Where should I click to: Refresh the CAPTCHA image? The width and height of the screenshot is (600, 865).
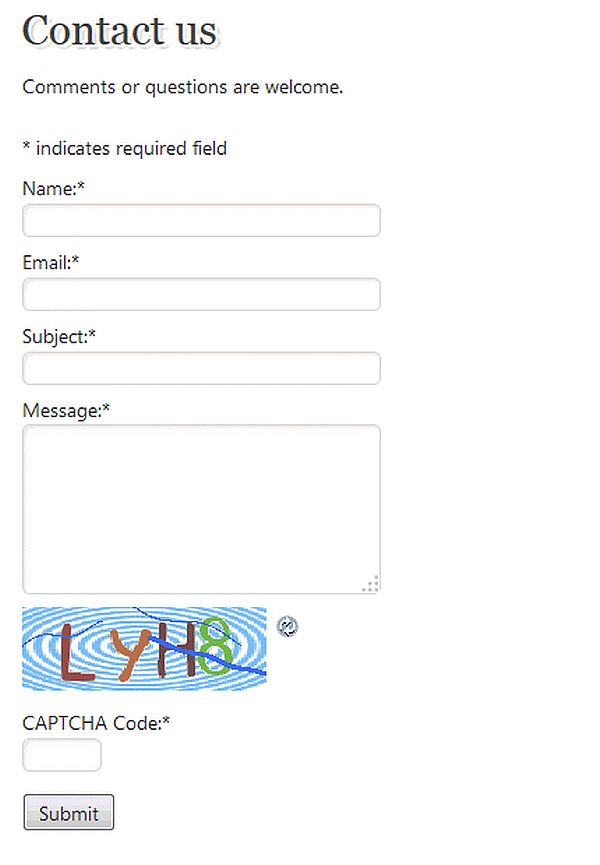tap(287, 627)
